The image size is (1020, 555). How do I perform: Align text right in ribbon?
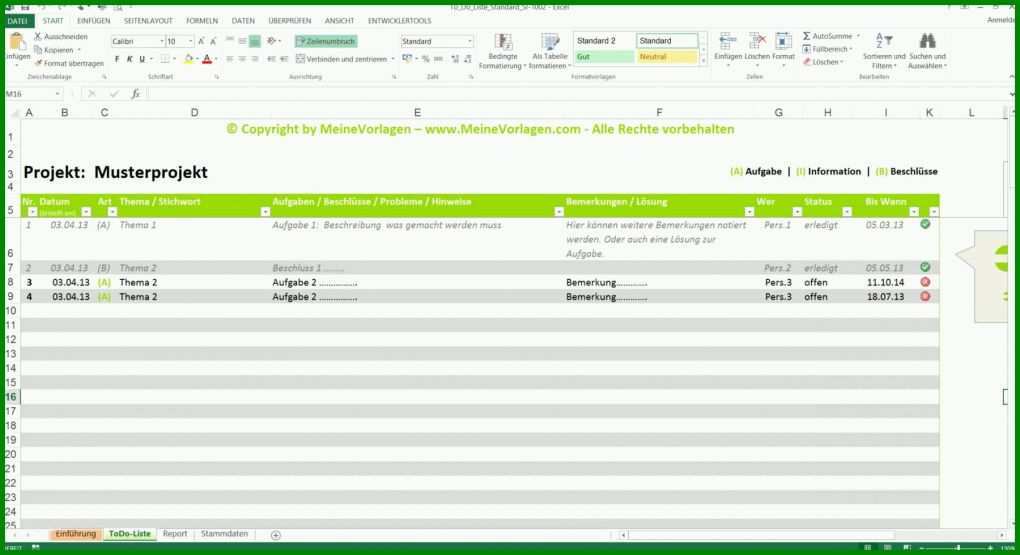pyautogui.click(x=254, y=59)
